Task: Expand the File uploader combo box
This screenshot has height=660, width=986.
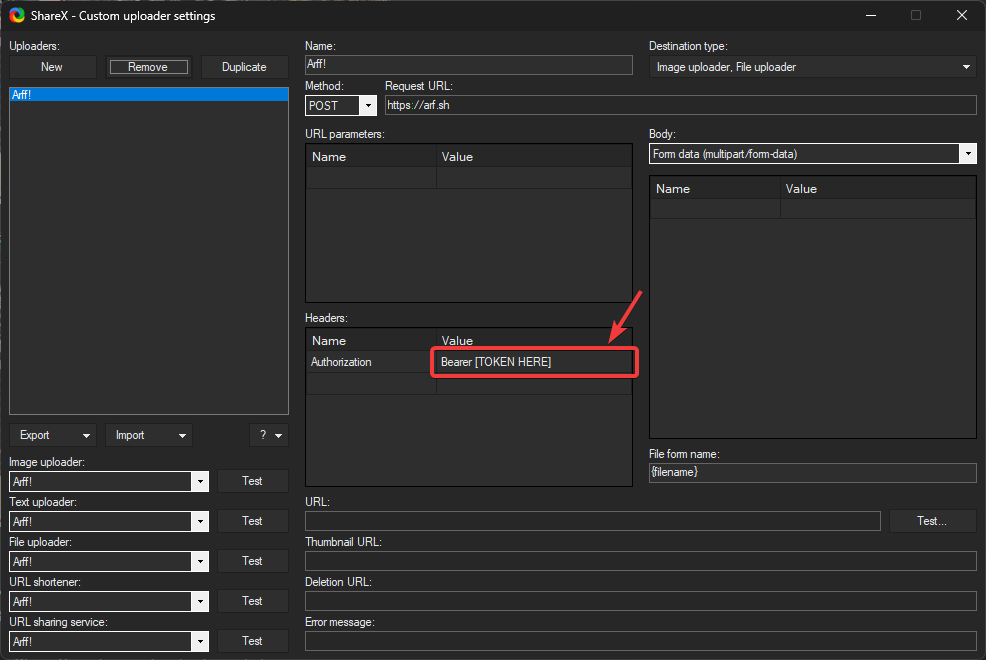Action: point(200,561)
